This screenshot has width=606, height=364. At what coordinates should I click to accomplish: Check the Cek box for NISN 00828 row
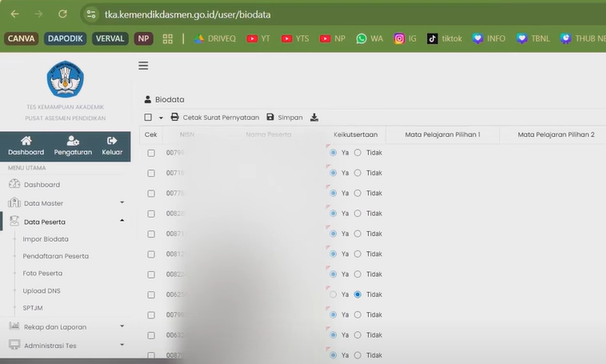point(151,214)
